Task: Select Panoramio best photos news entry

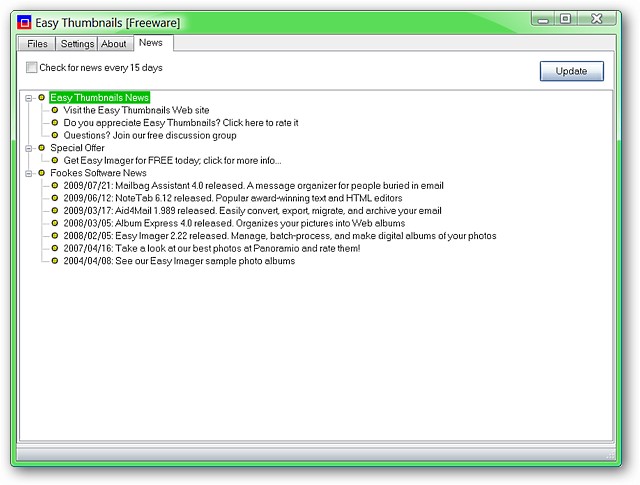Action: pos(212,248)
